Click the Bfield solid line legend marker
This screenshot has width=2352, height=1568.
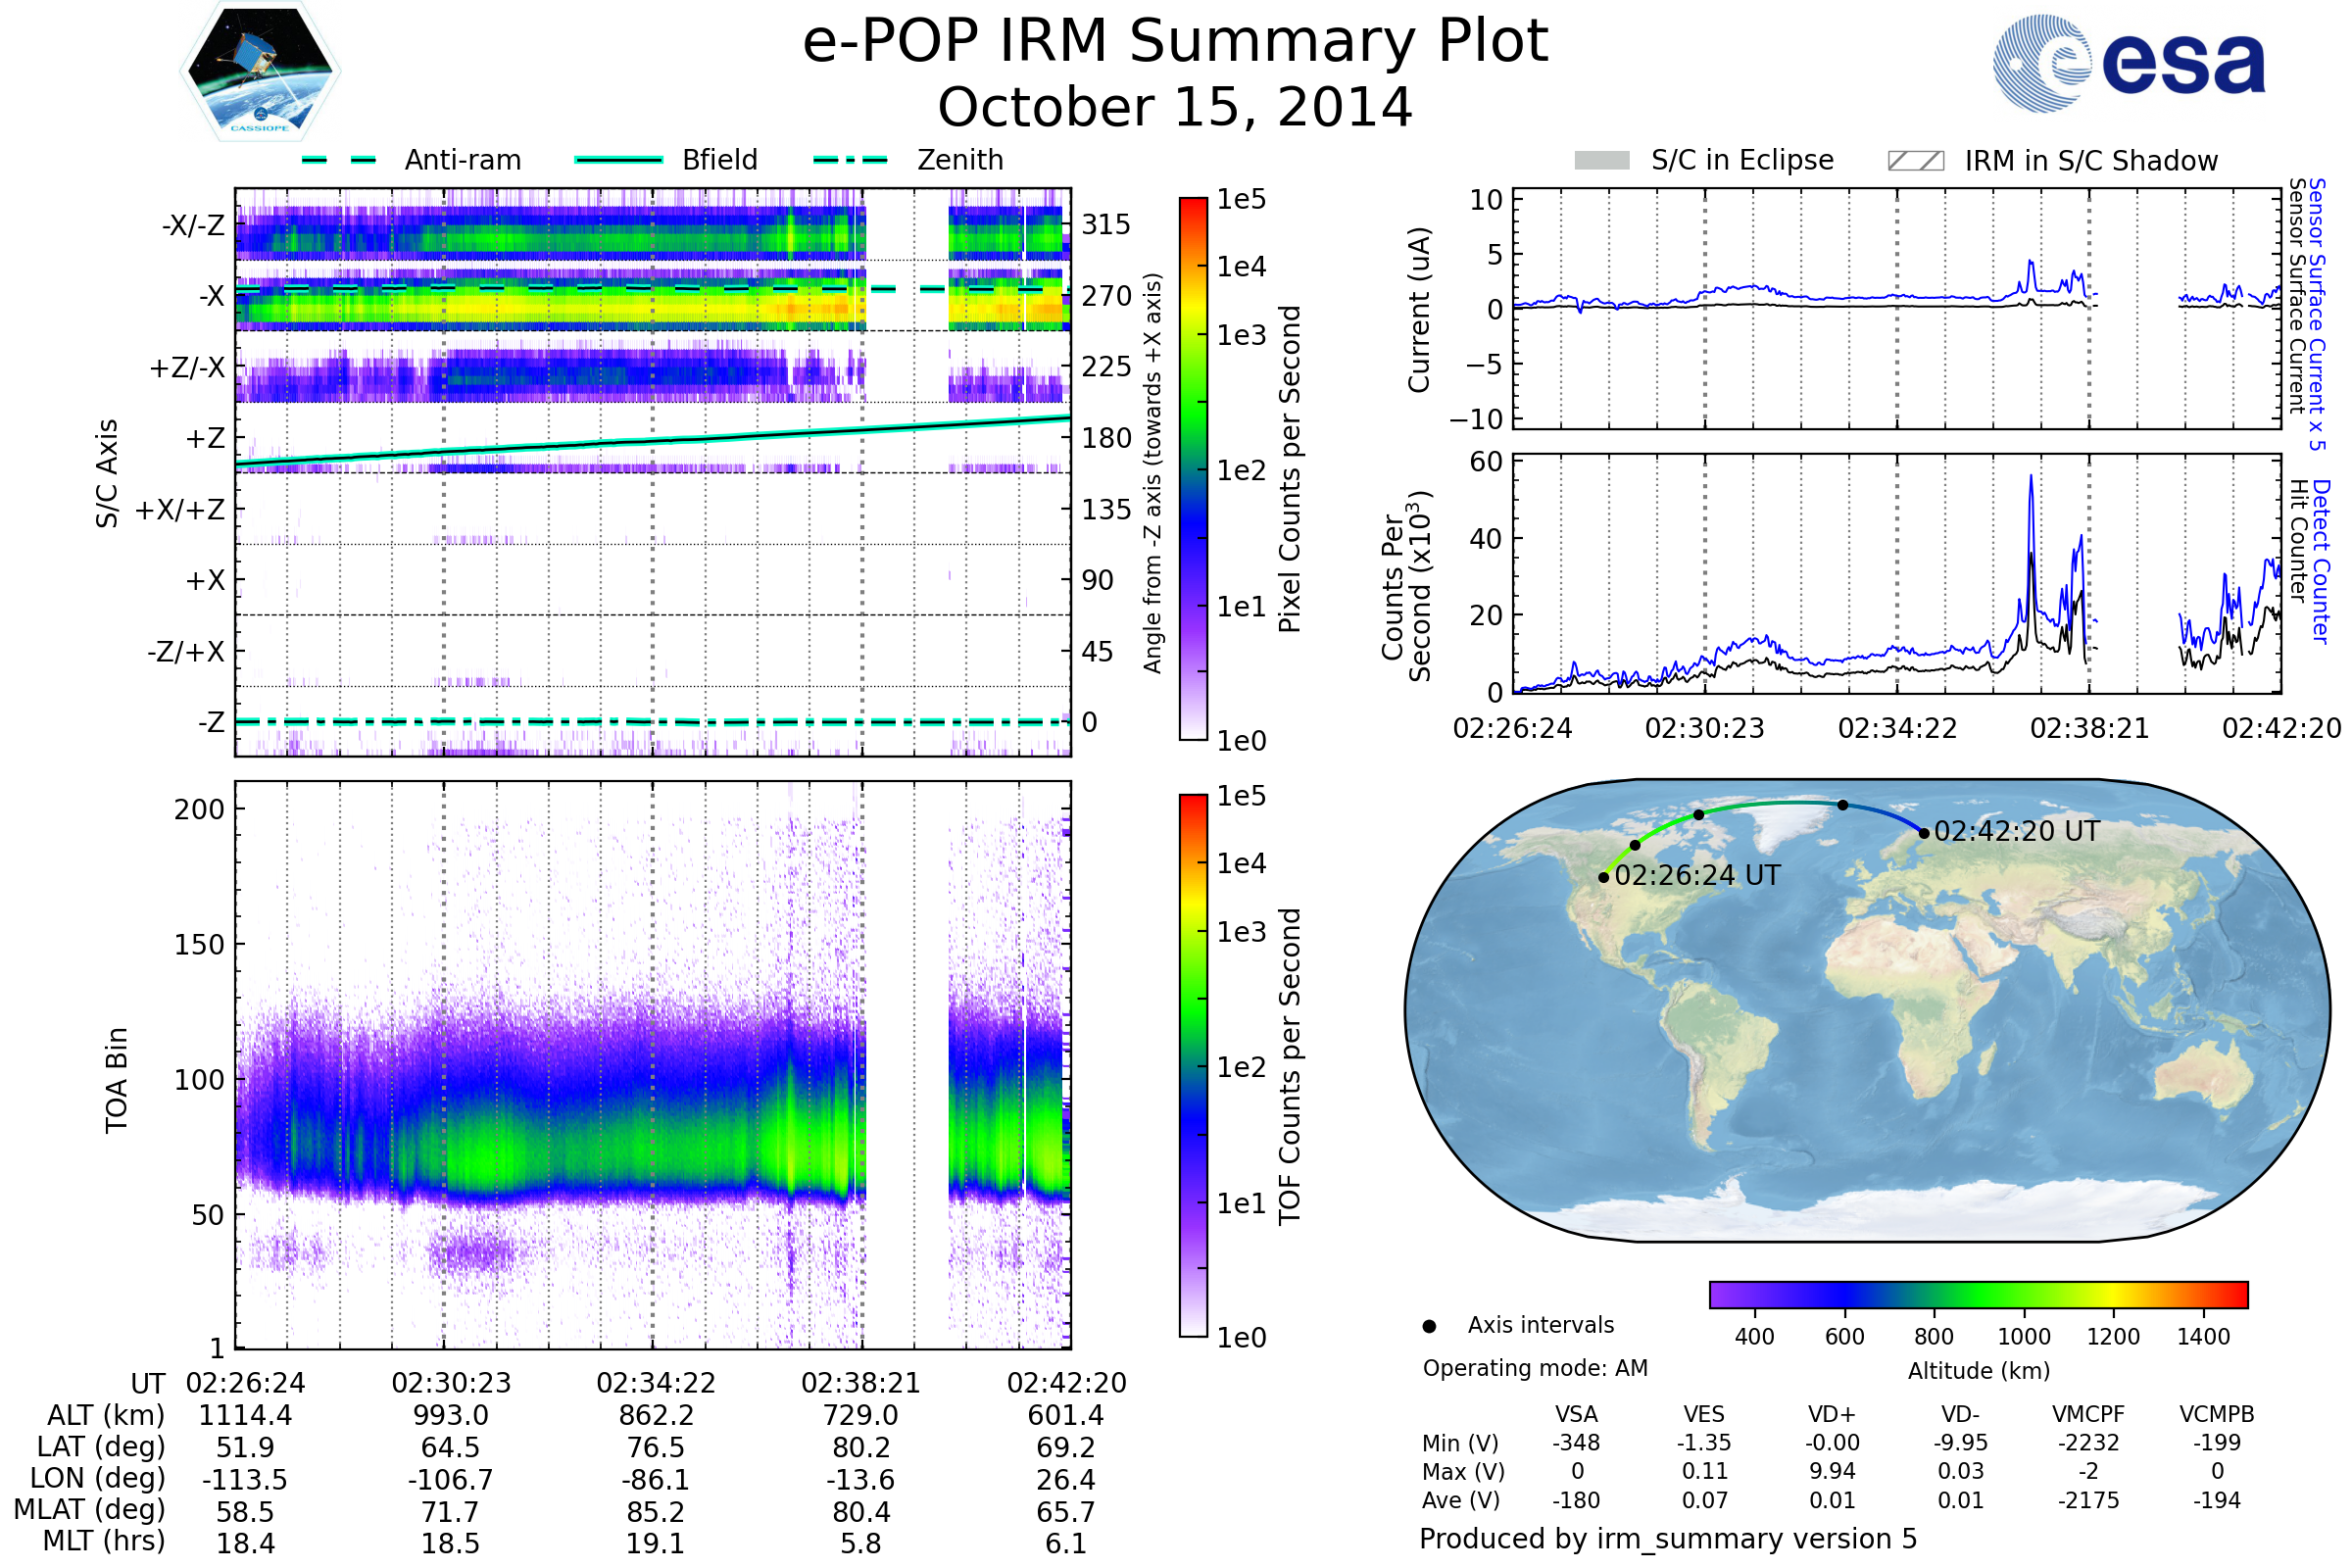[619, 160]
